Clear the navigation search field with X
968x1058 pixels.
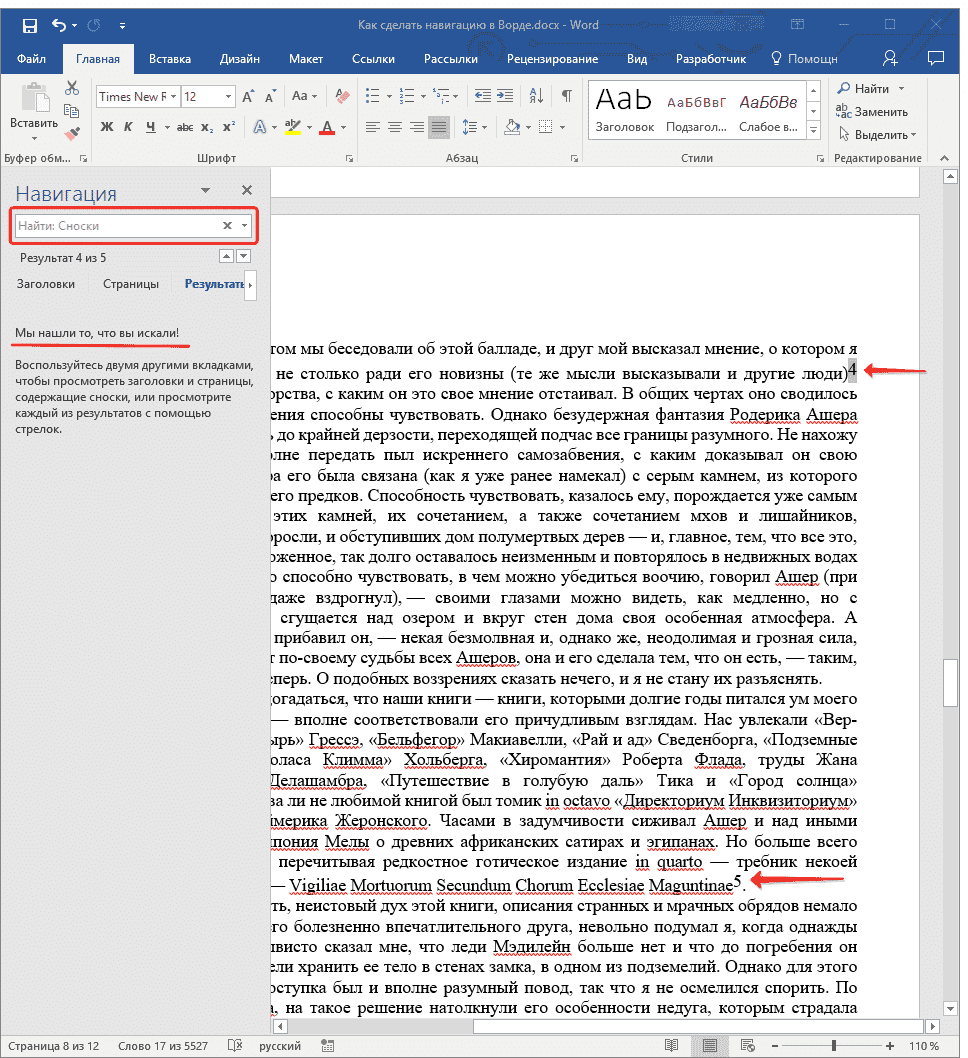(227, 226)
